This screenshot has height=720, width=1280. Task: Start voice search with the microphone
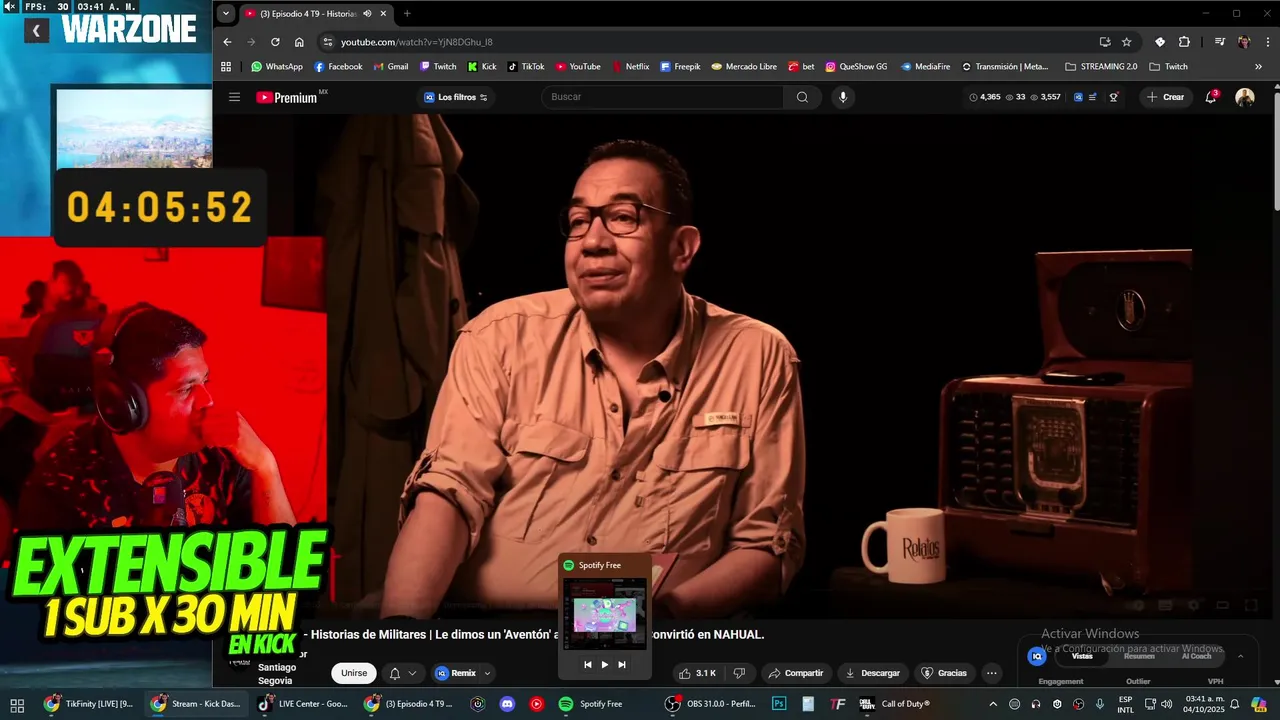843,97
